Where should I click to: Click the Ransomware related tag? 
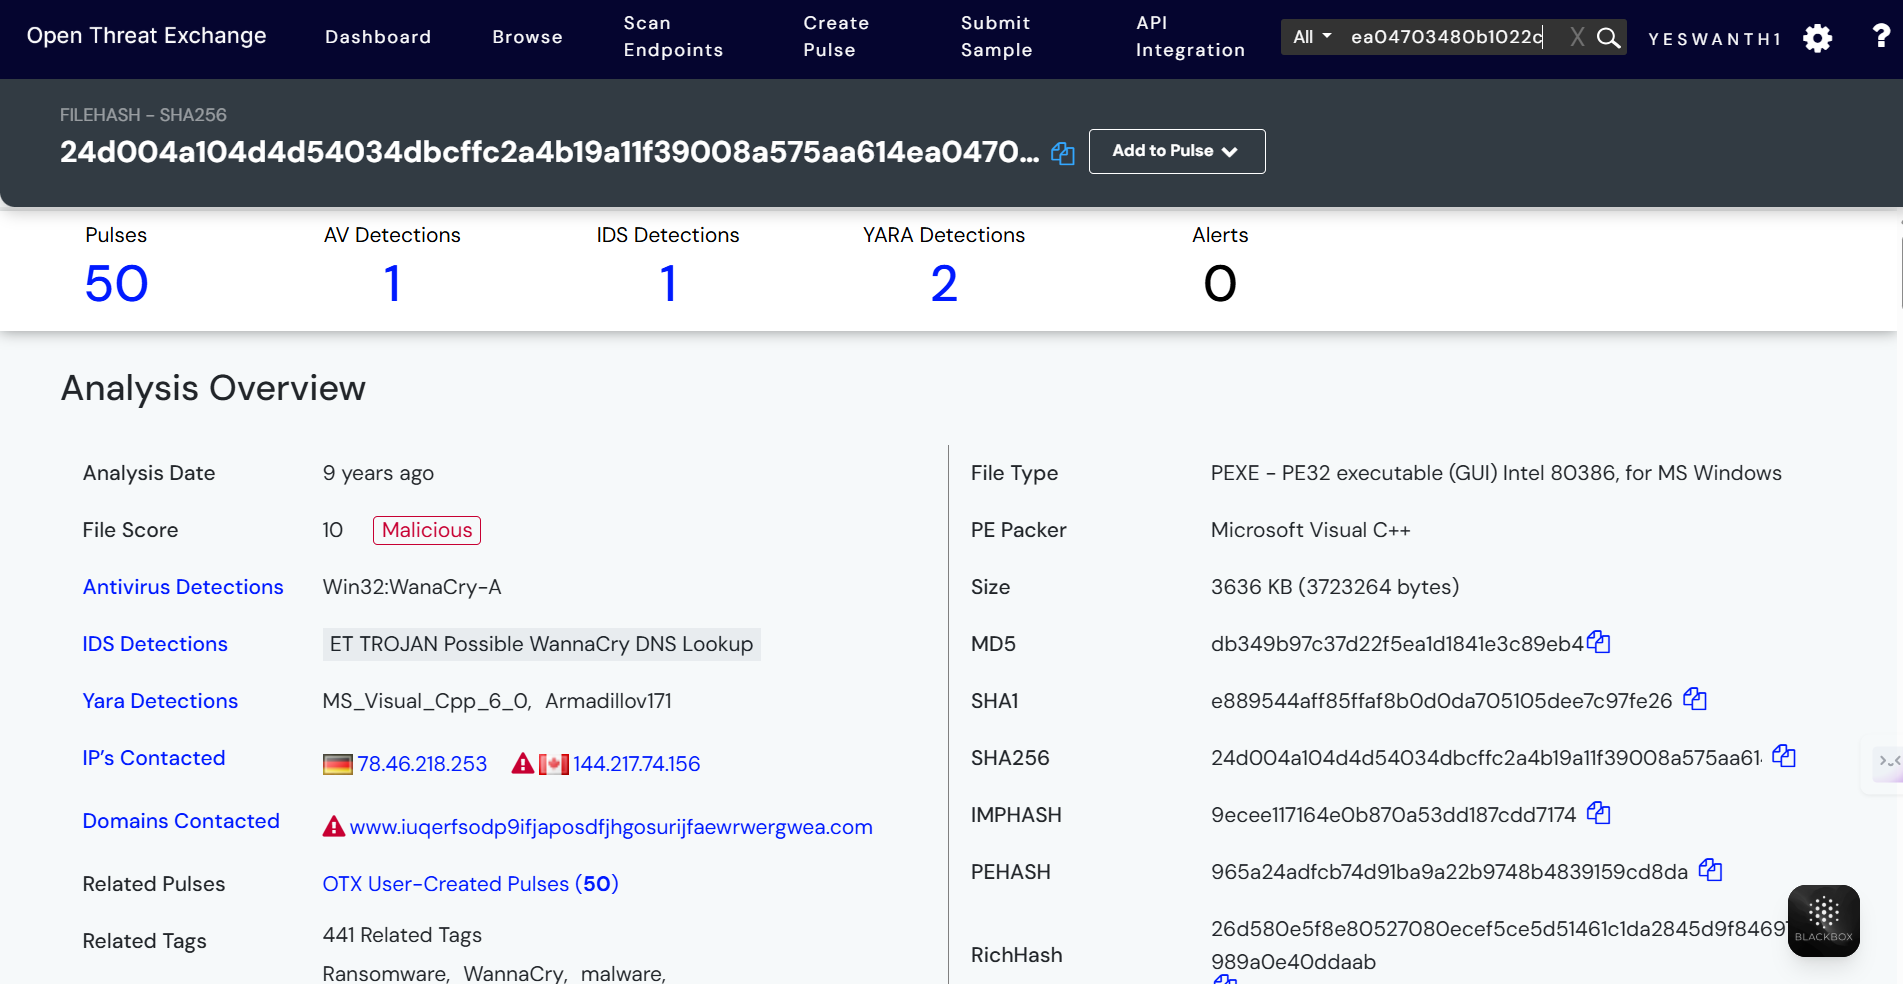click(x=384, y=973)
